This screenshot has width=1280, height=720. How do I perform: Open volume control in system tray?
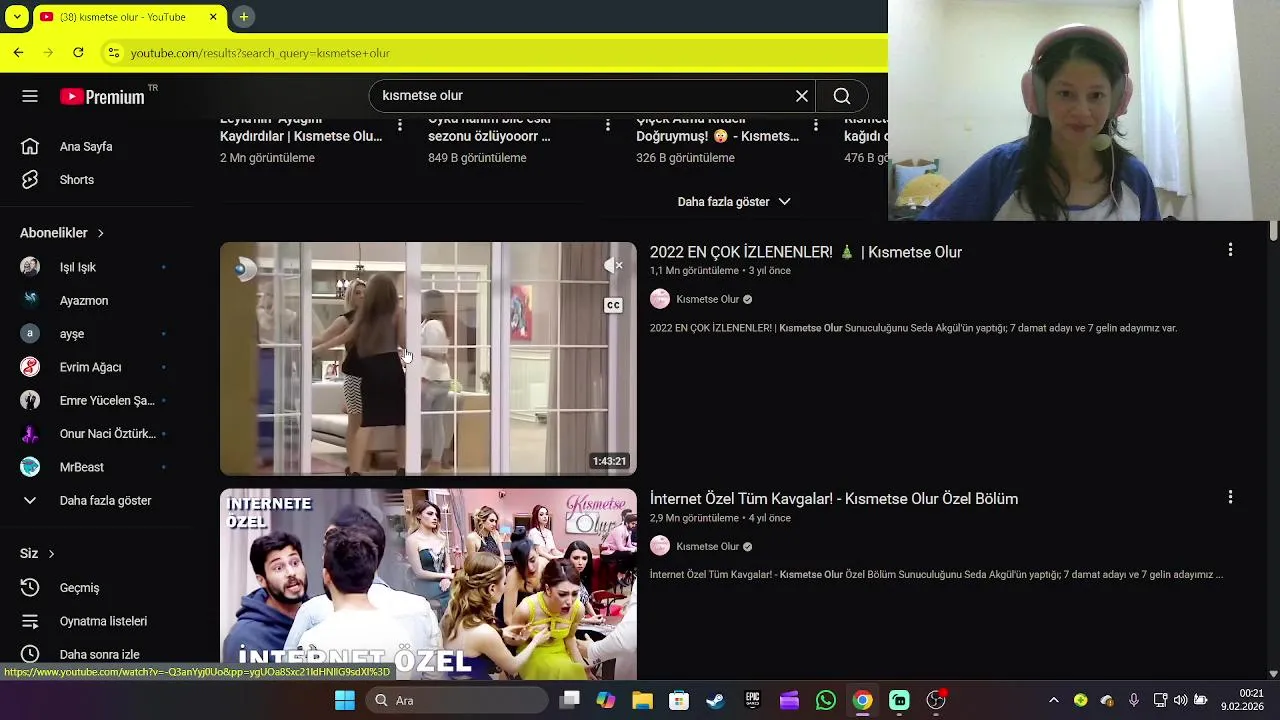(1180, 700)
